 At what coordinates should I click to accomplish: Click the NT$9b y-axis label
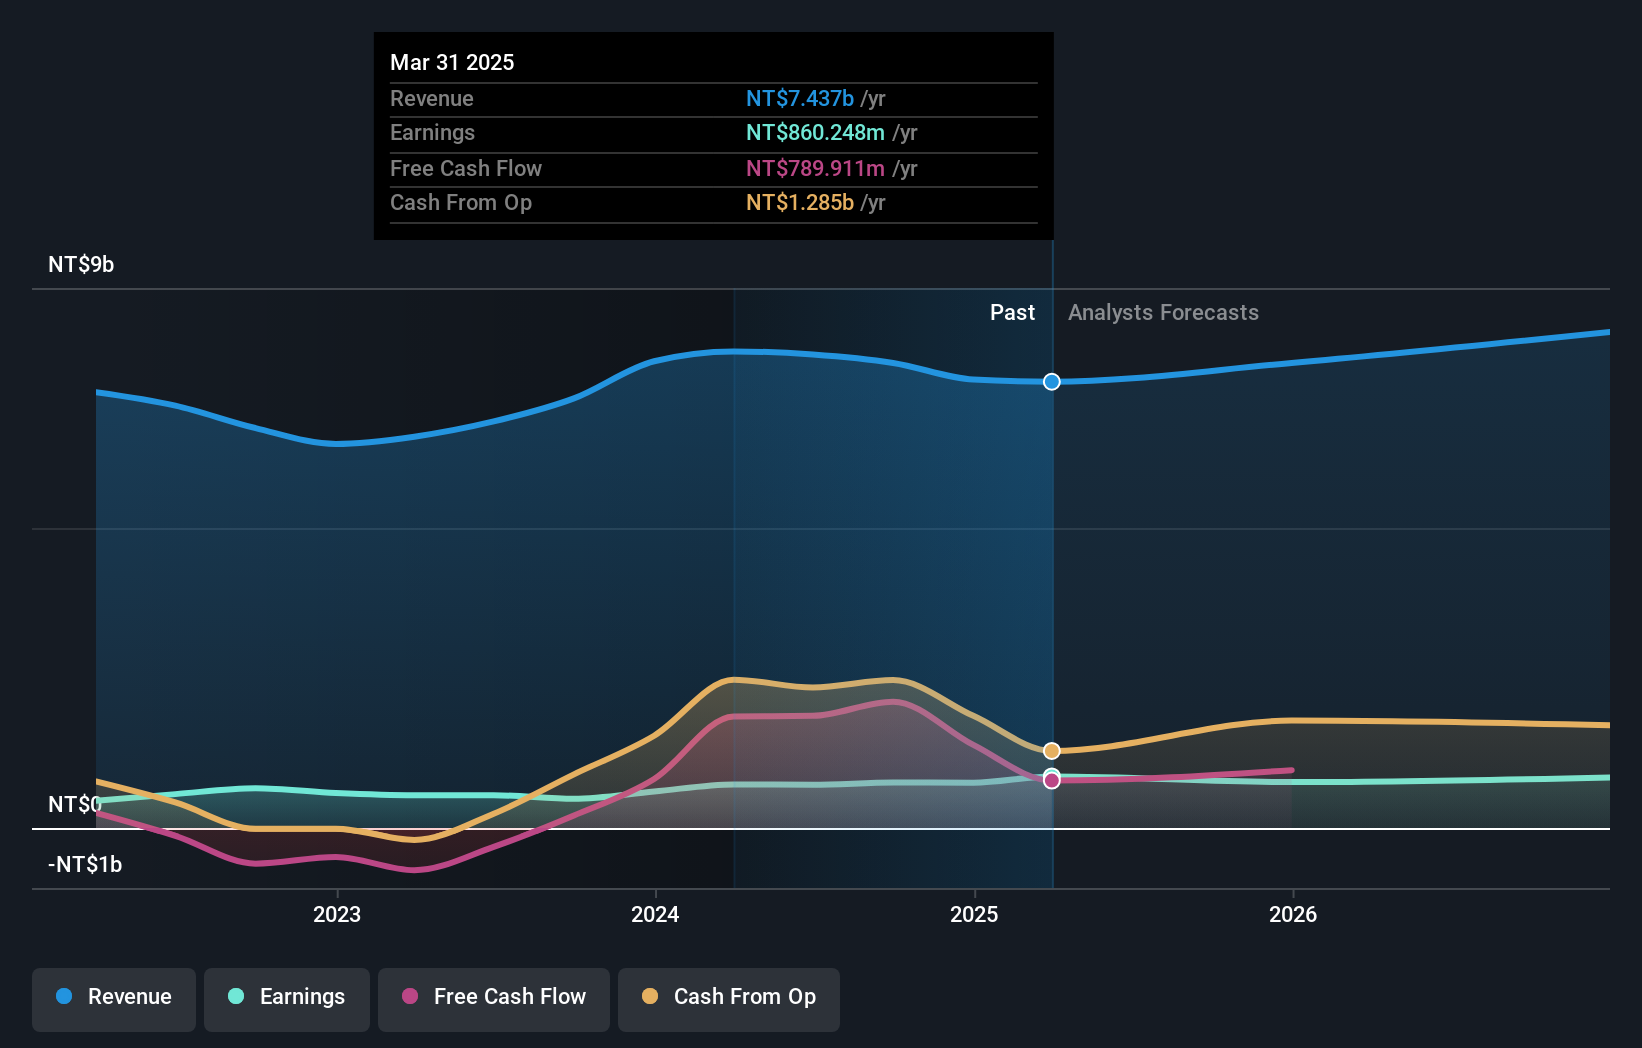click(81, 264)
